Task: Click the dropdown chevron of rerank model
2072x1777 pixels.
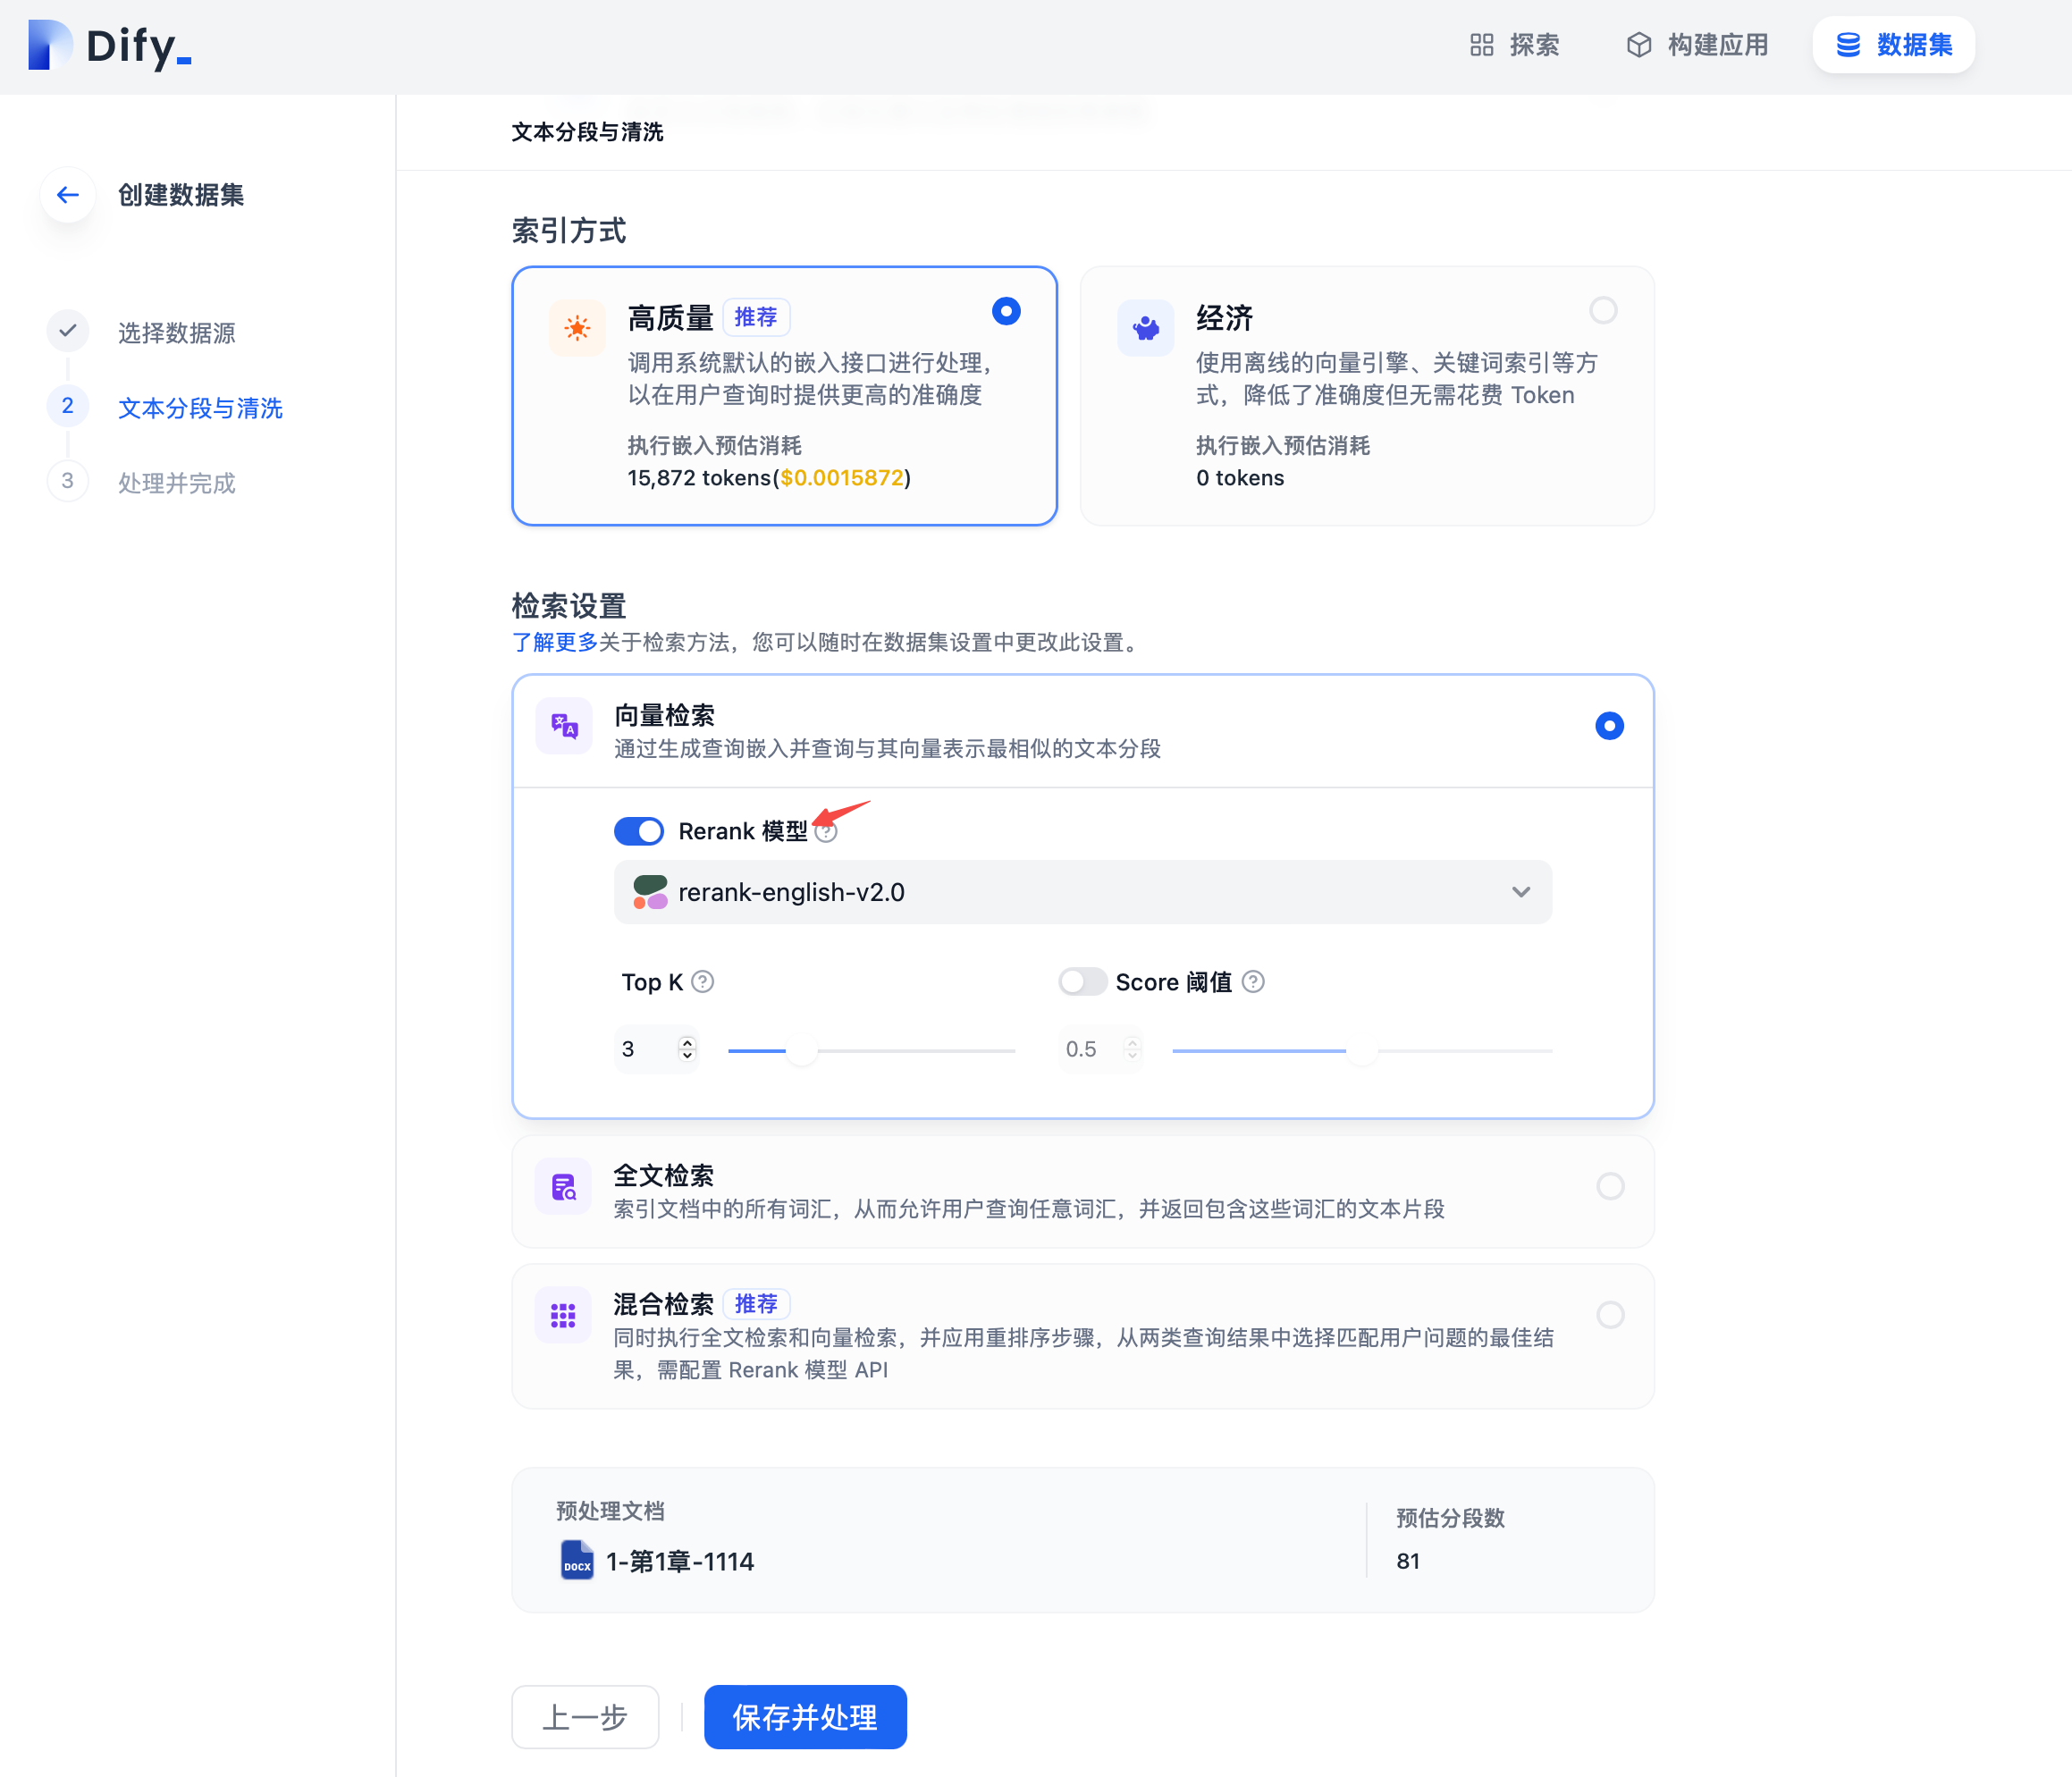Action: pos(1521,892)
